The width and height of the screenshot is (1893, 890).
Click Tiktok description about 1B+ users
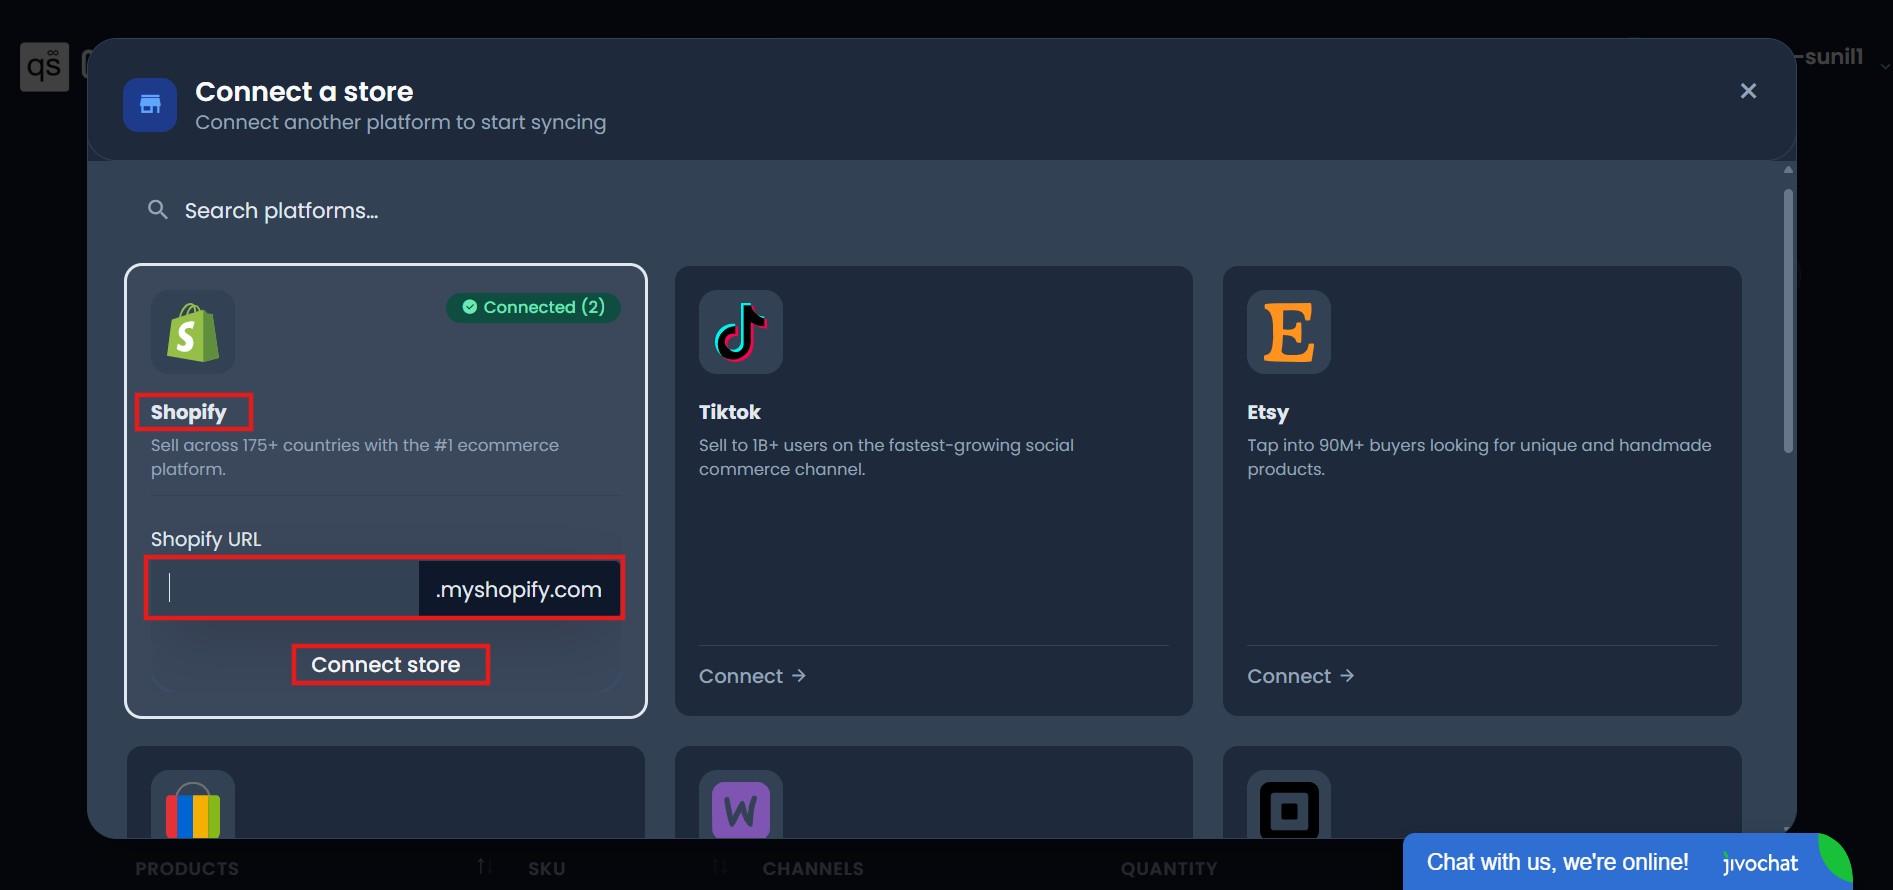pyautogui.click(x=886, y=457)
